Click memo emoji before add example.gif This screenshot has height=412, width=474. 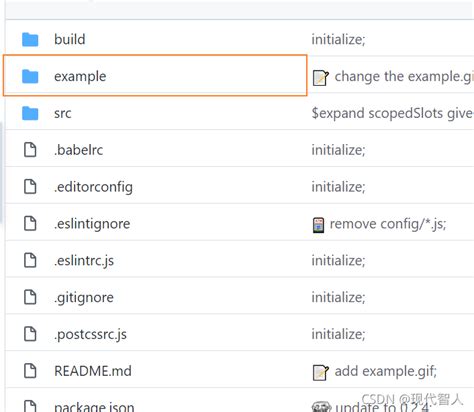321,372
